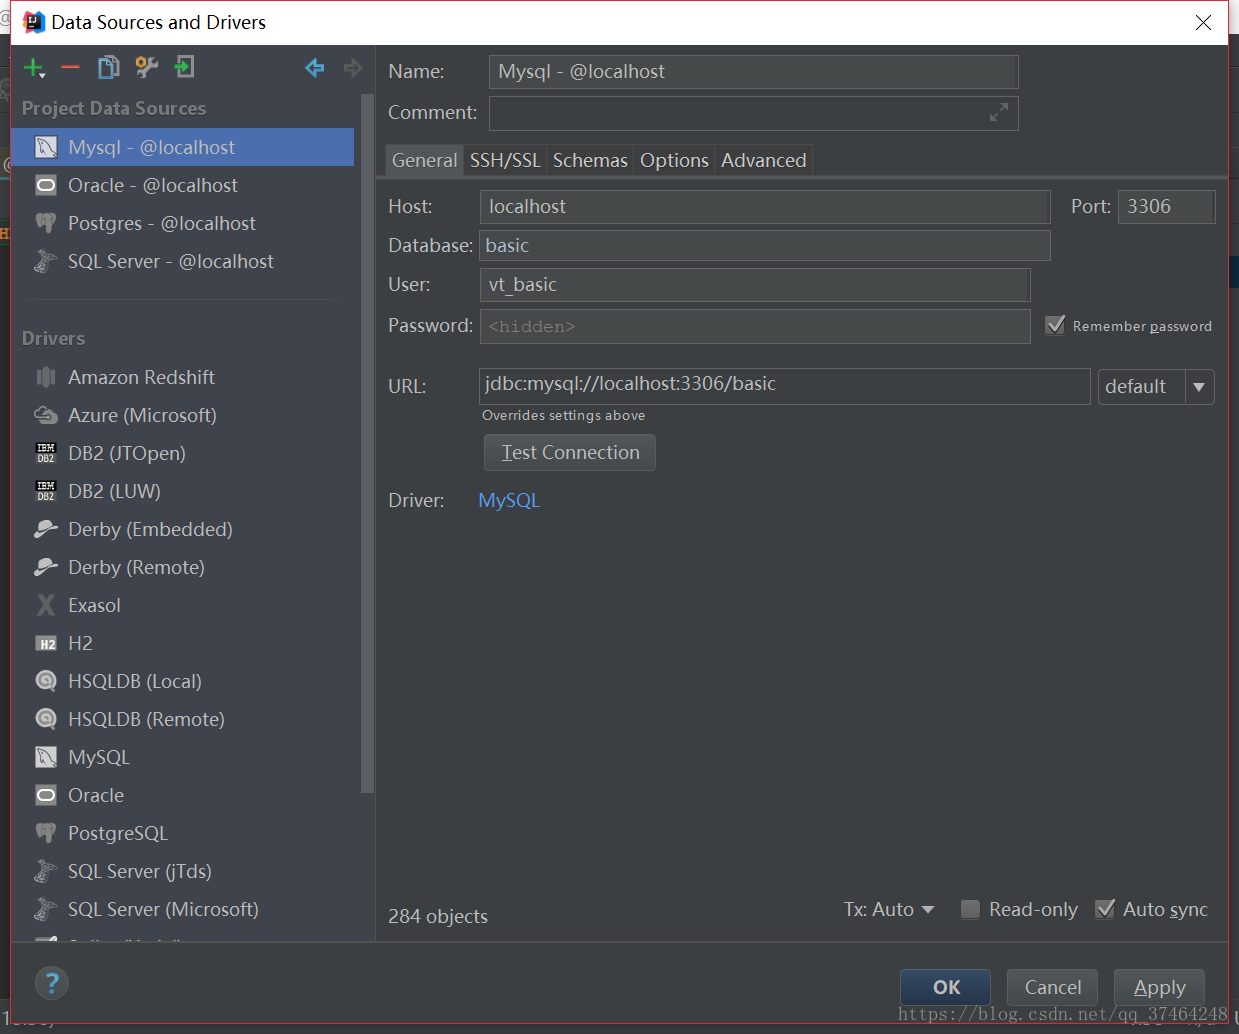This screenshot has height=1034, width=1239.
Task: Click the Derby (Remote) hat icon
Action: click(46, 567)
